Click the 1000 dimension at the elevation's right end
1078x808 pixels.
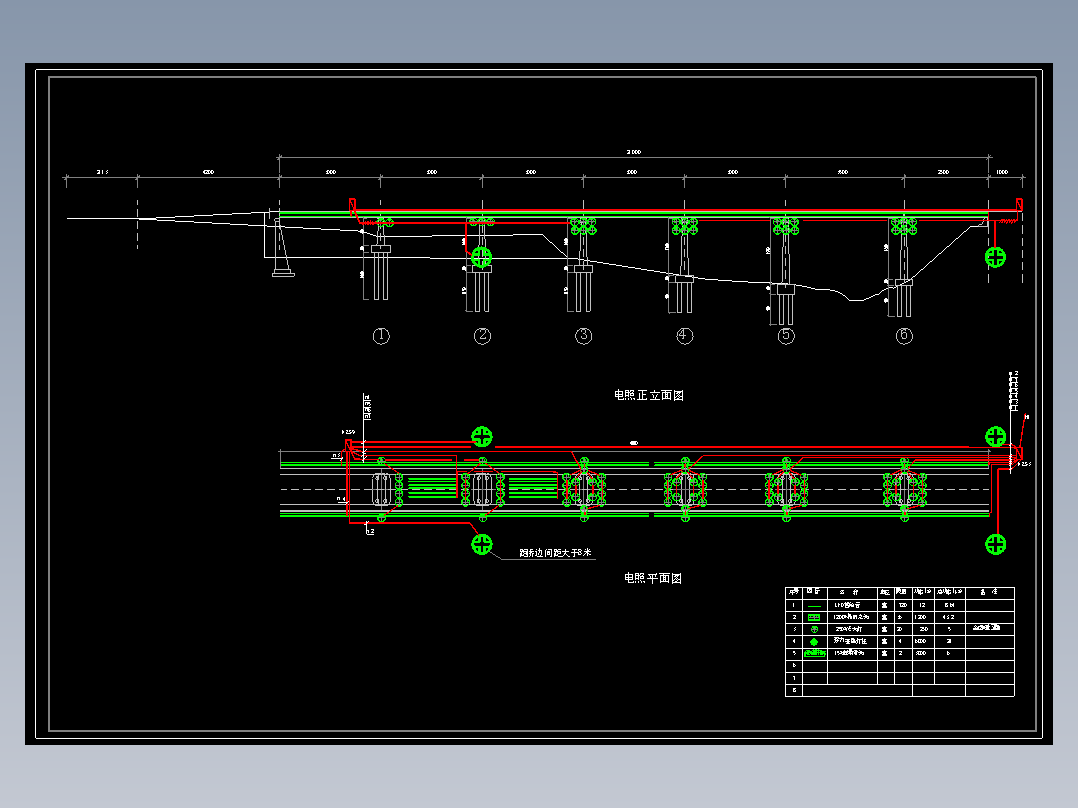click(x=1002, y=172)
